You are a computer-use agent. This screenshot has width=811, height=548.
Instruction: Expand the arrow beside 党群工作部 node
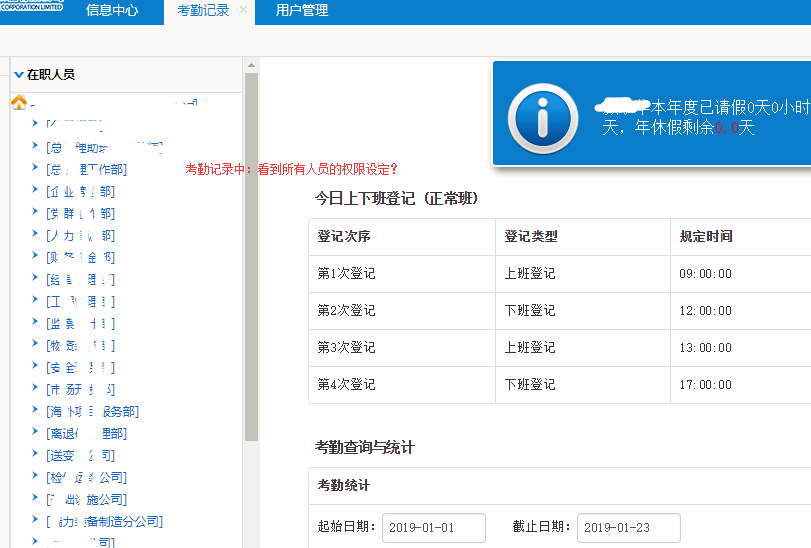click(35, 212)
